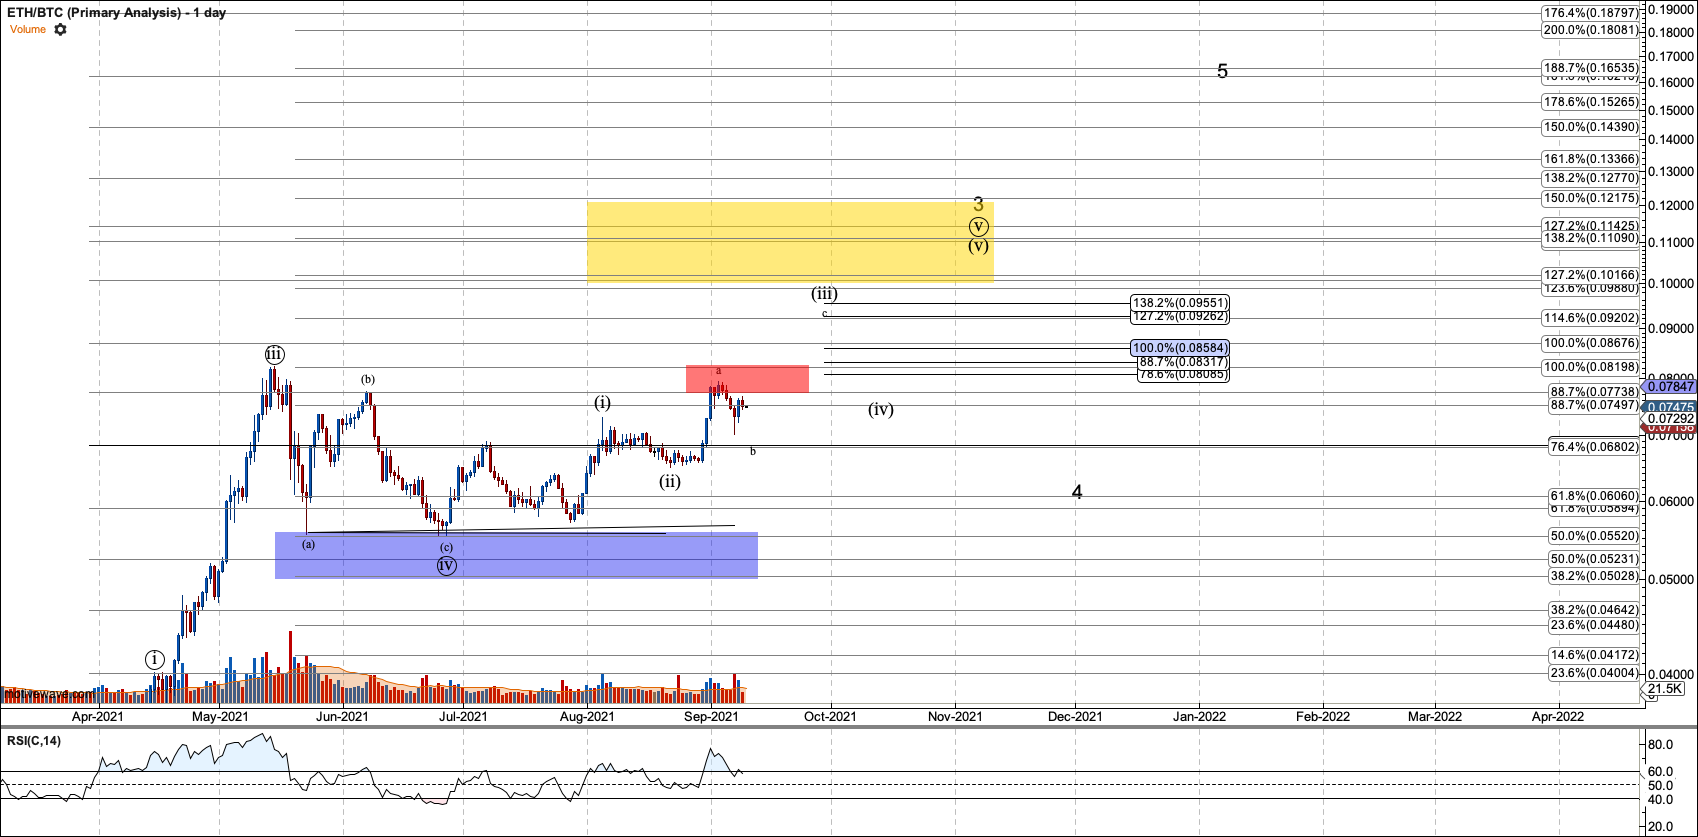Select the 78.6%(0.08085) Fibonacci label
Screen dimensions: 1698x837
(1183, 375)
